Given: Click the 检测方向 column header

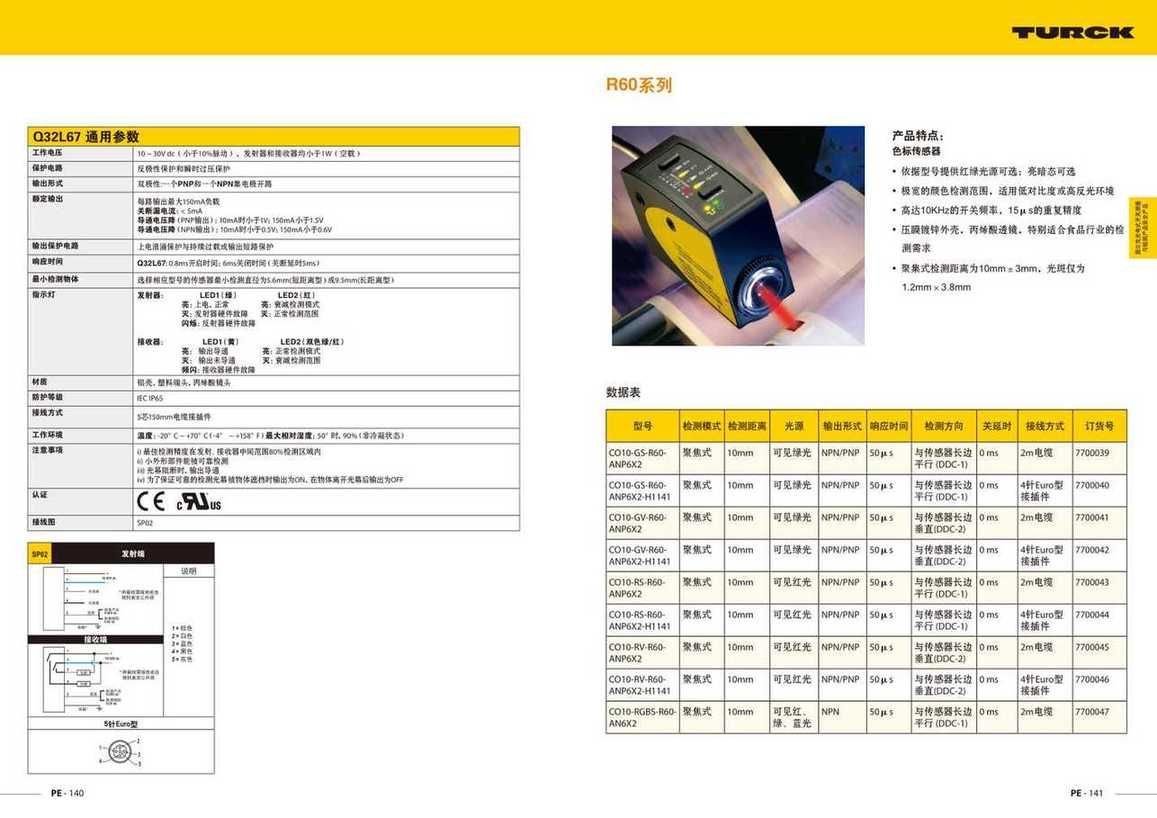Looking at the screenshot, I should click(944, 426).
